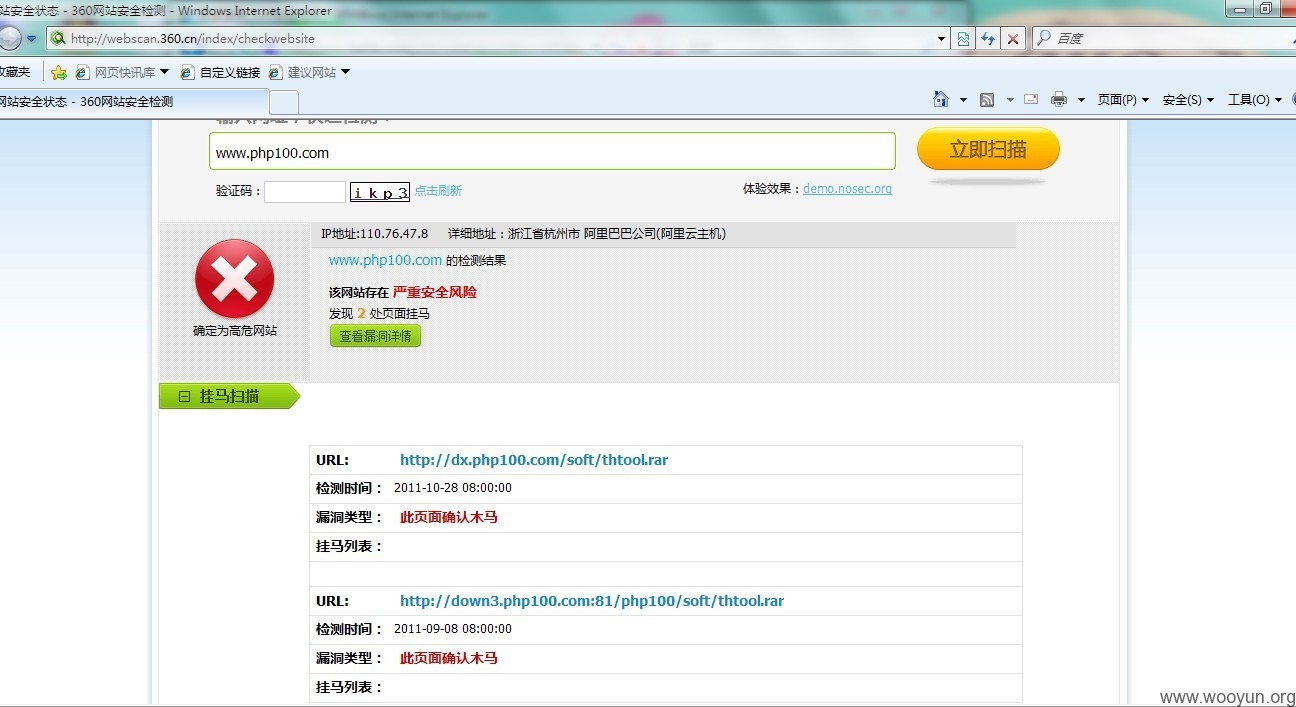This screenshot has width=1296, height=707.
Task: Open the recent pages dropdown arrow
Action: tap(32, 39)
